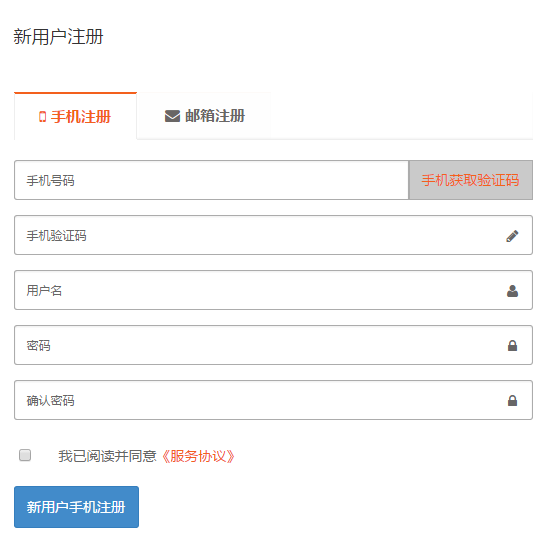Click the lock icon in 确认密码 field

point(512,401)
